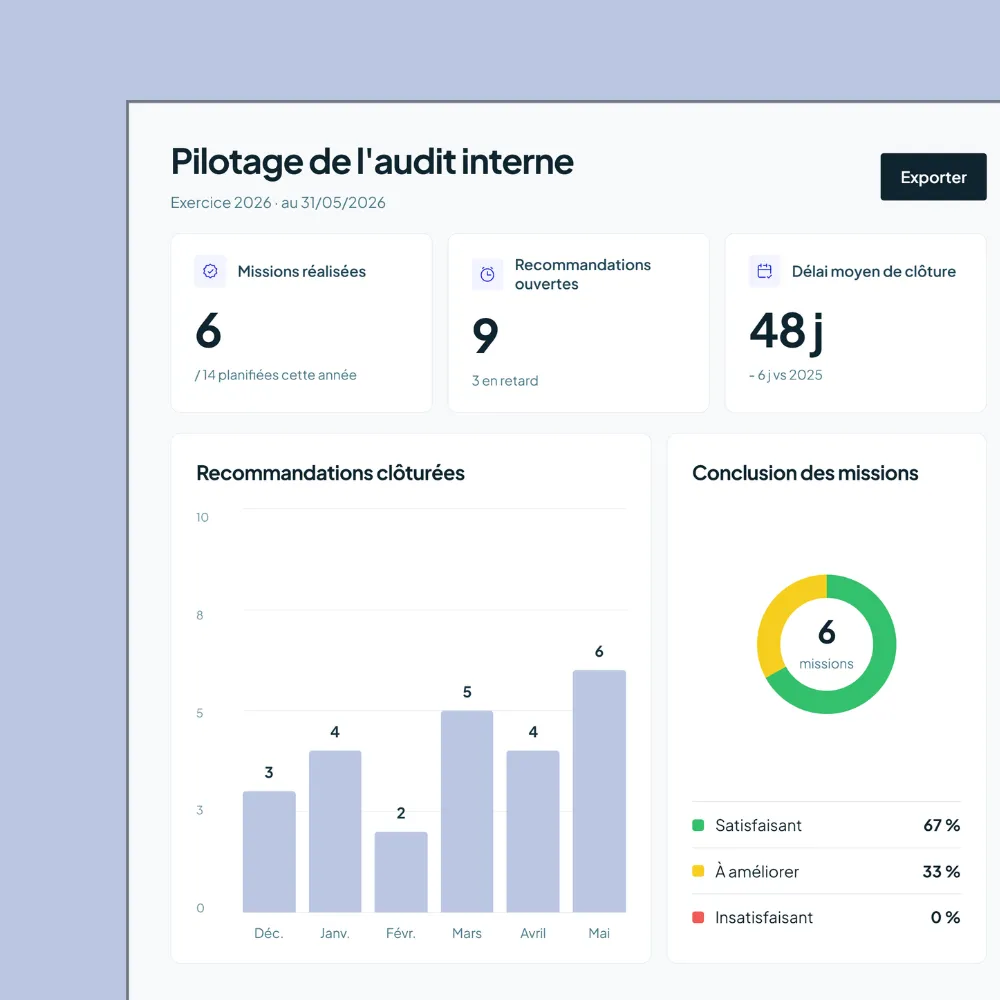Screen dimensions: 1000x1000
Task: Click the 'Déc.' axis label
Action: 268,933
